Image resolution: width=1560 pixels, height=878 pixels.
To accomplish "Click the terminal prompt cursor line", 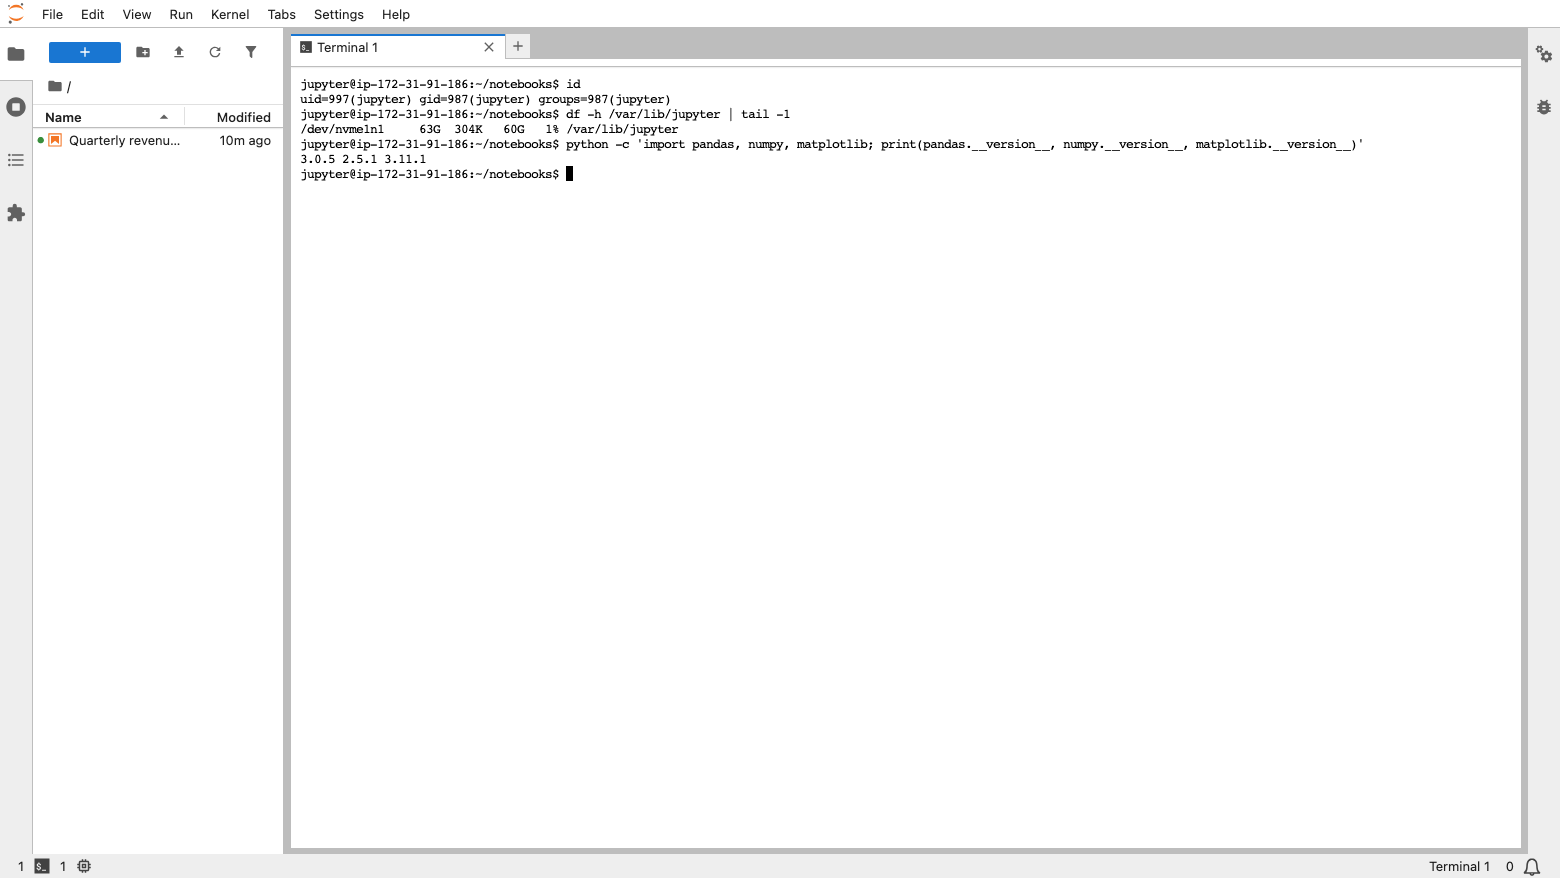I will 437,174.
